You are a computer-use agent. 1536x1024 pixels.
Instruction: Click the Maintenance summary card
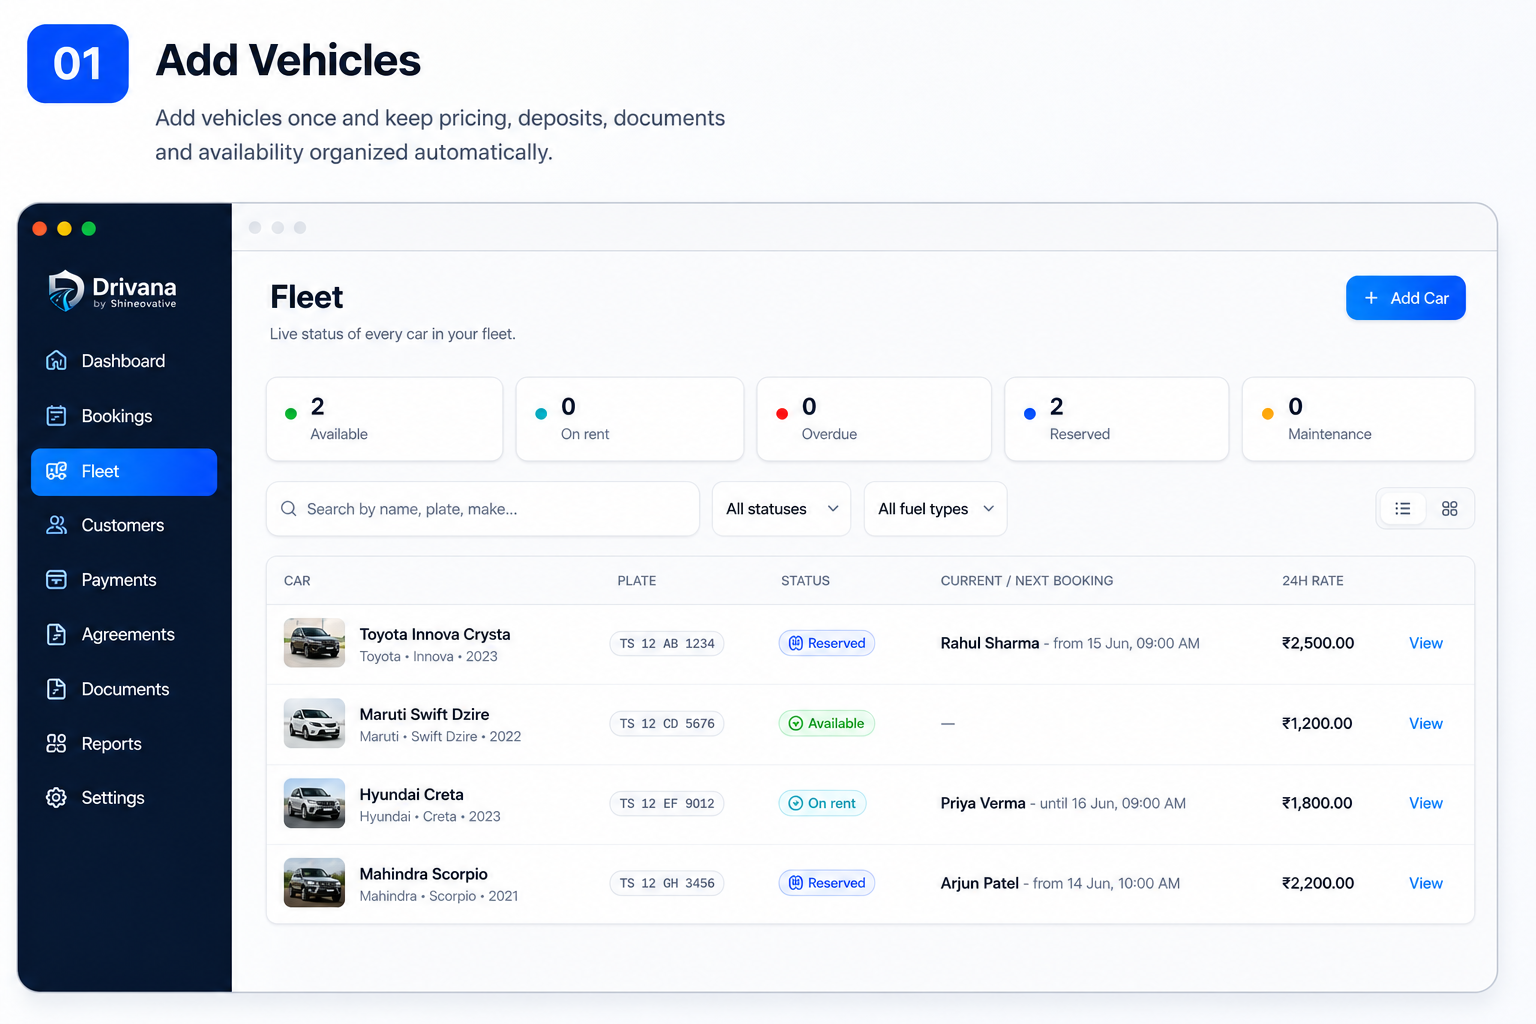coord(1358,419)
